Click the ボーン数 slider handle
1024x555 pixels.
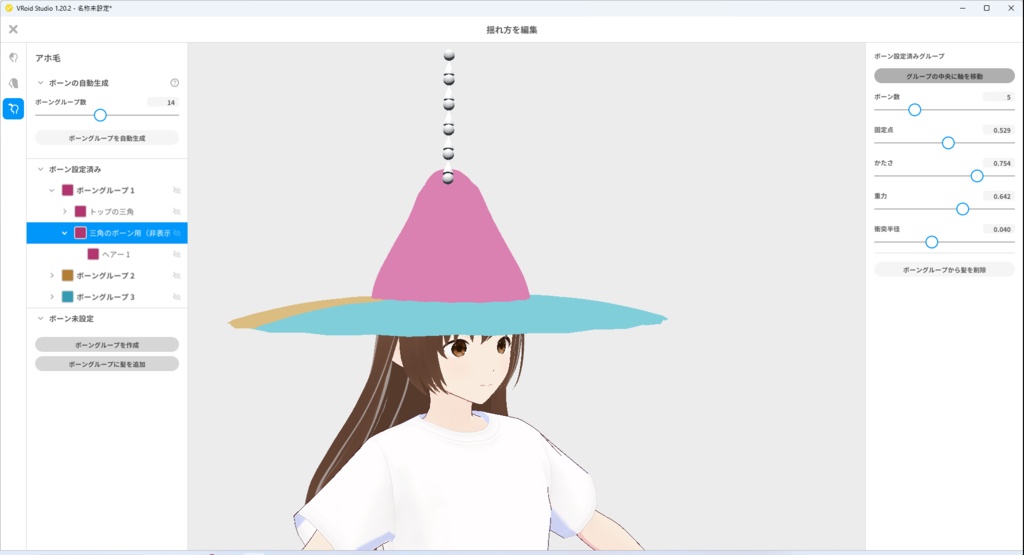pyautogui.click(x=915, y=110)
